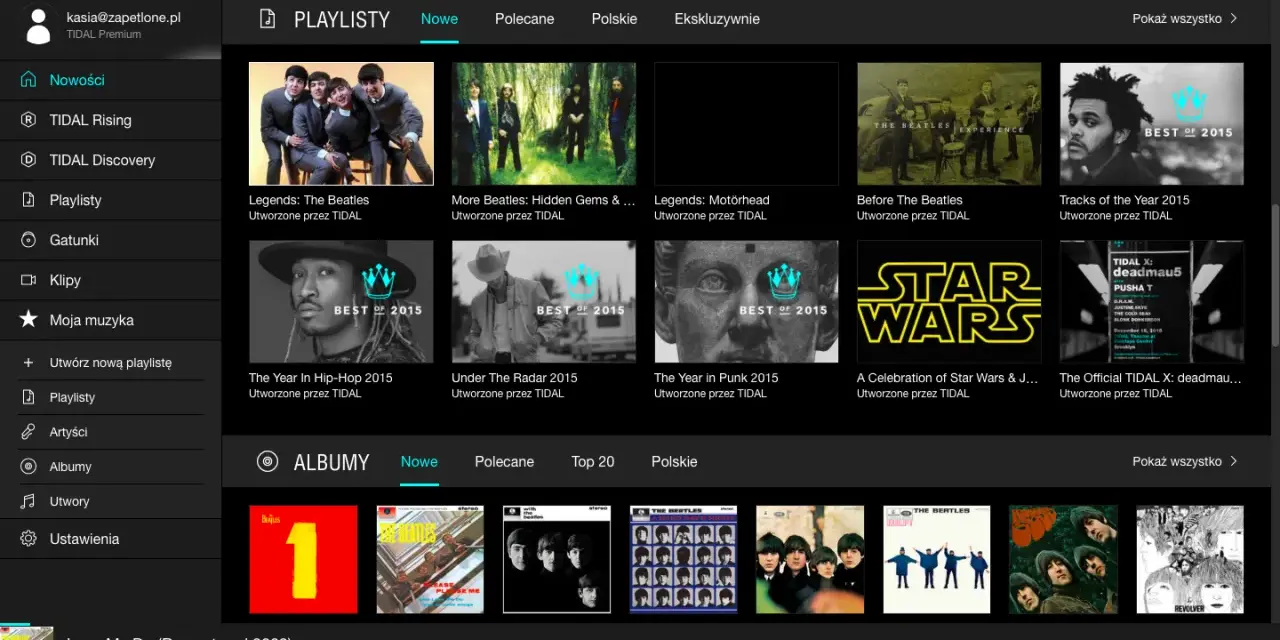Expand all playlists with Pokaż wszystko arrow
This screenshot has height=640, width=1280.
(x=1233, y=18)
